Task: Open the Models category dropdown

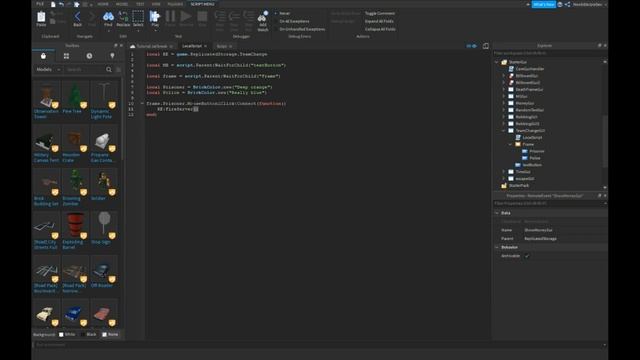Action: point(48,70)
